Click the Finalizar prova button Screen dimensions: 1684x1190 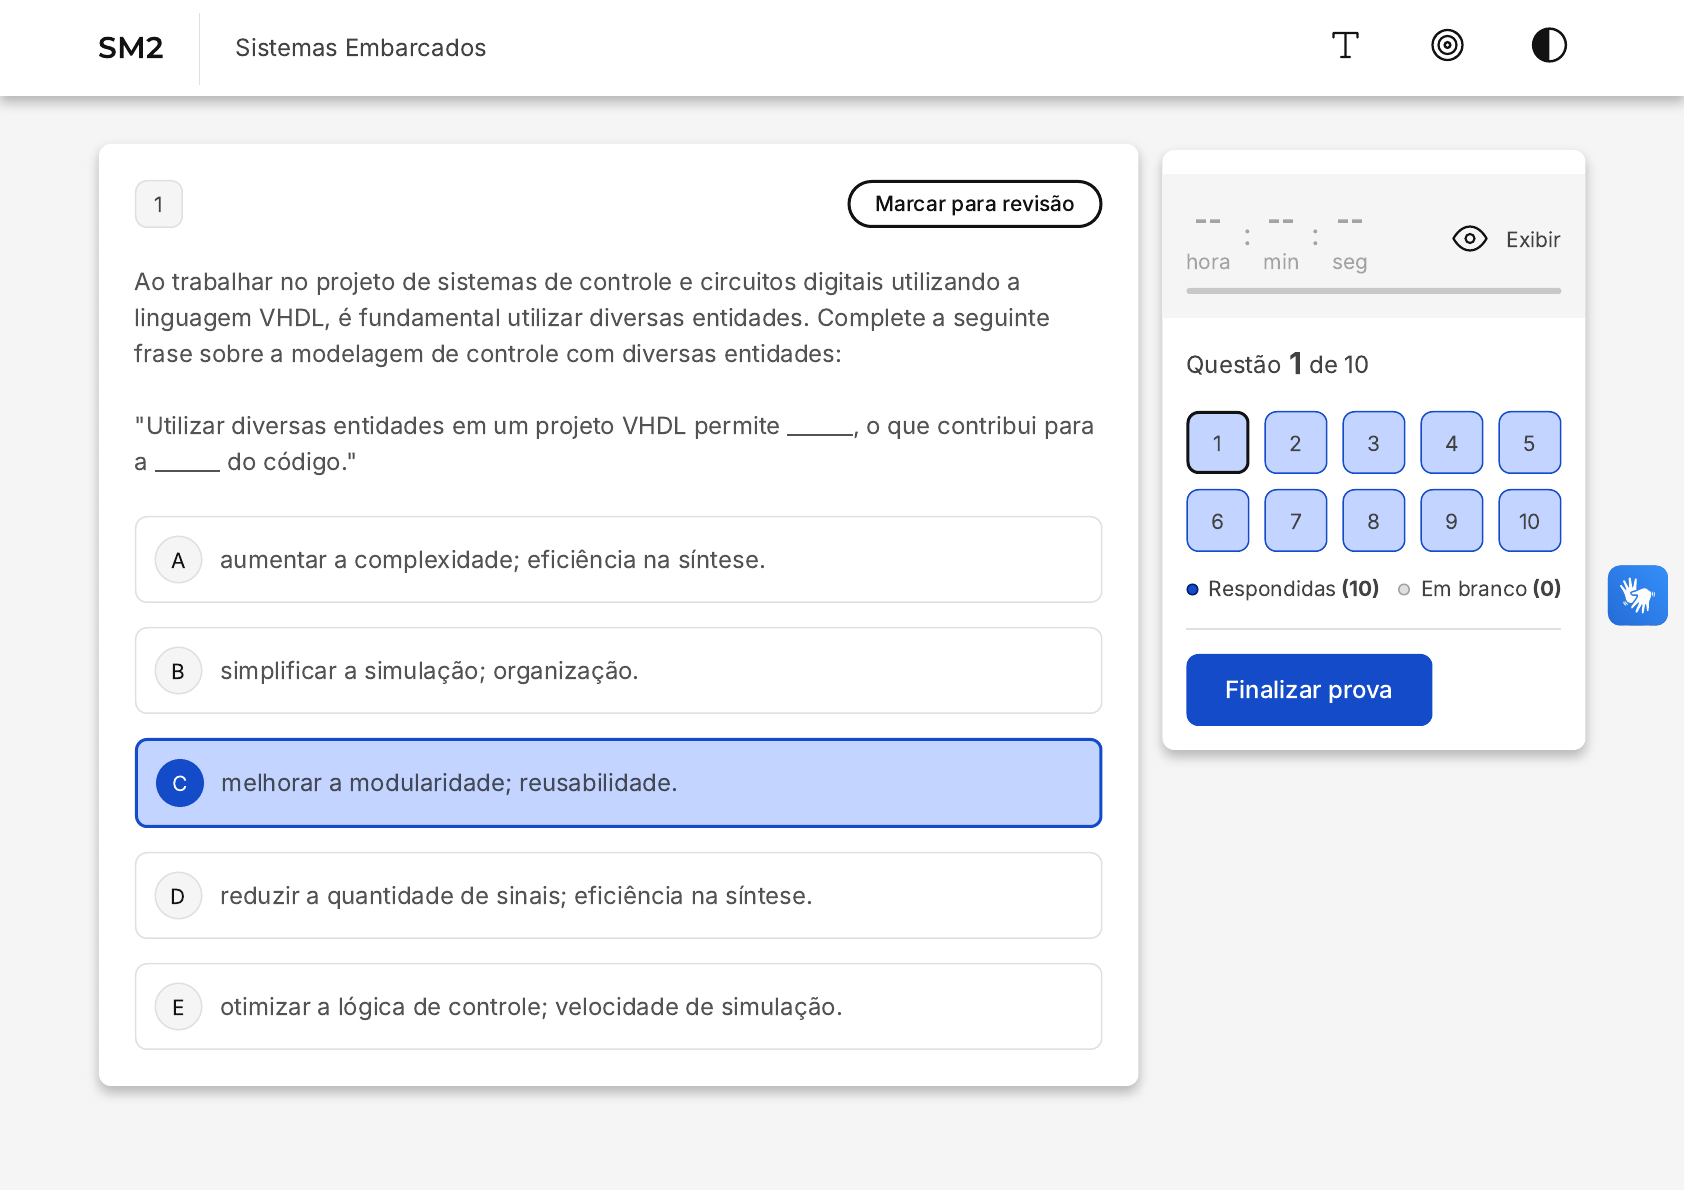pos(1308,690)
